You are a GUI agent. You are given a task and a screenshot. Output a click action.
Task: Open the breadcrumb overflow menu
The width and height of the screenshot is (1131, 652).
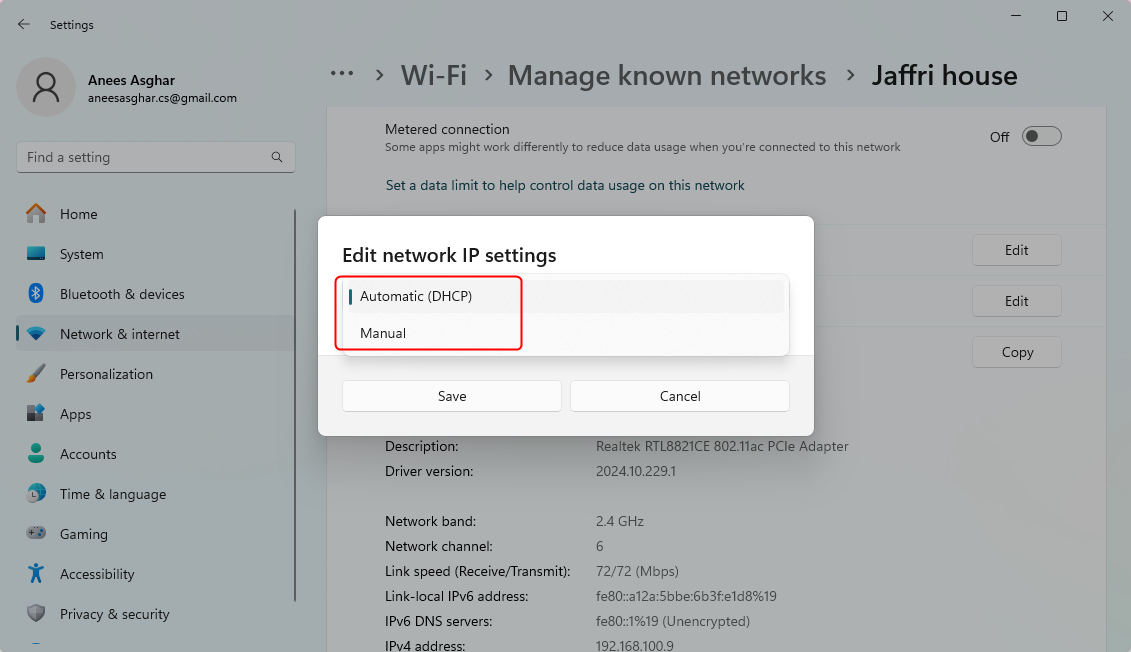[342, 74]
